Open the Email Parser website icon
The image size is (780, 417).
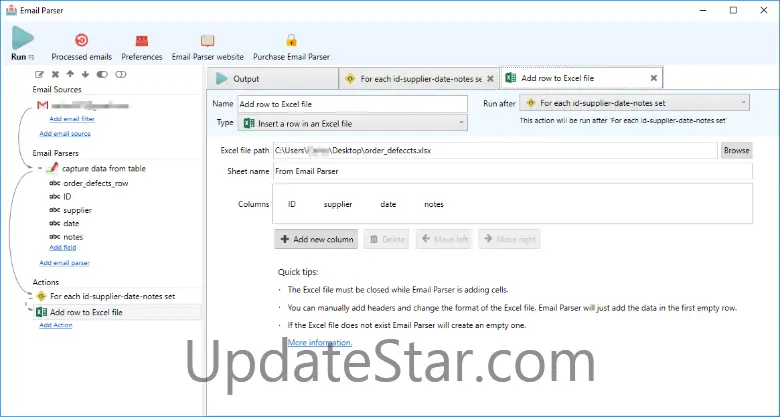pos(207,40)
